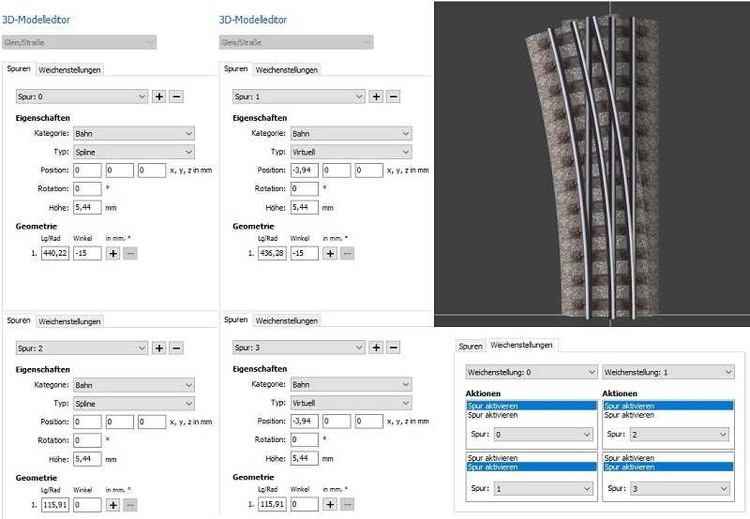Click disabled minus beside 436,28 geometry row

coord(347,254)
